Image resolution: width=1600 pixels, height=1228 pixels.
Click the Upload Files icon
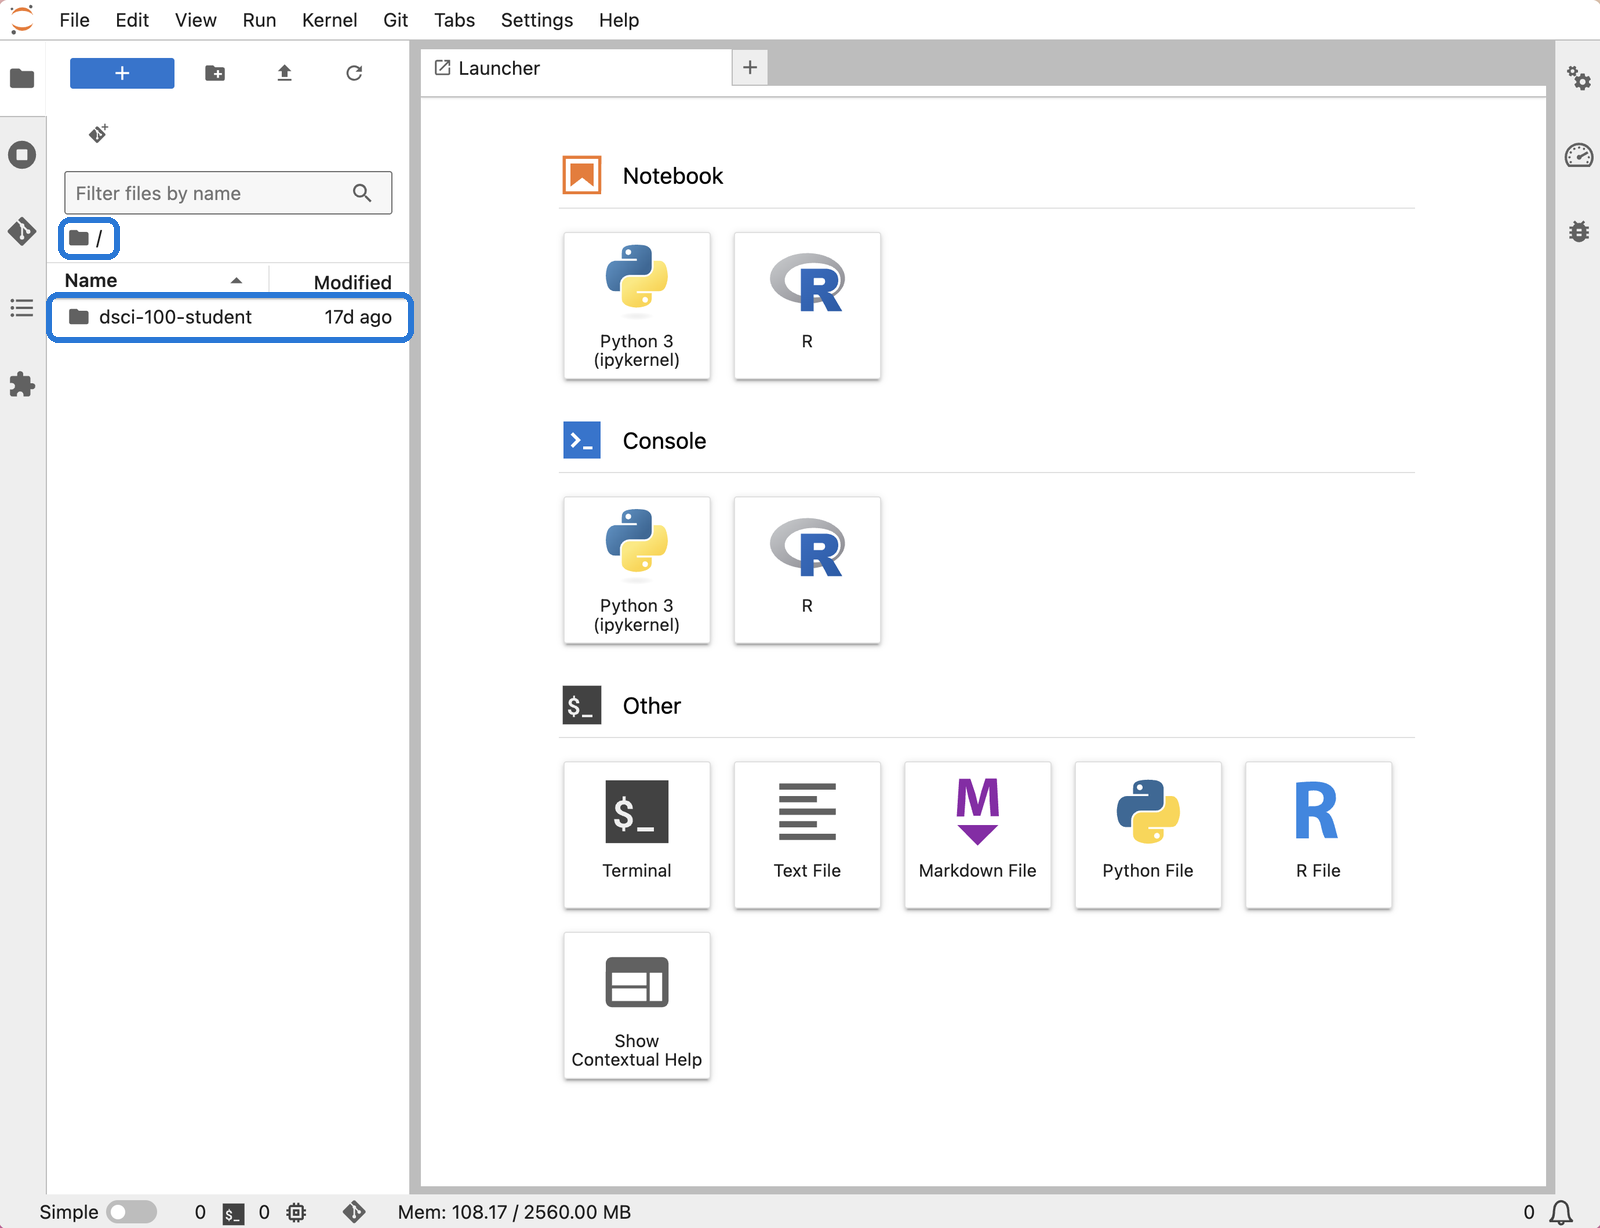285,73
